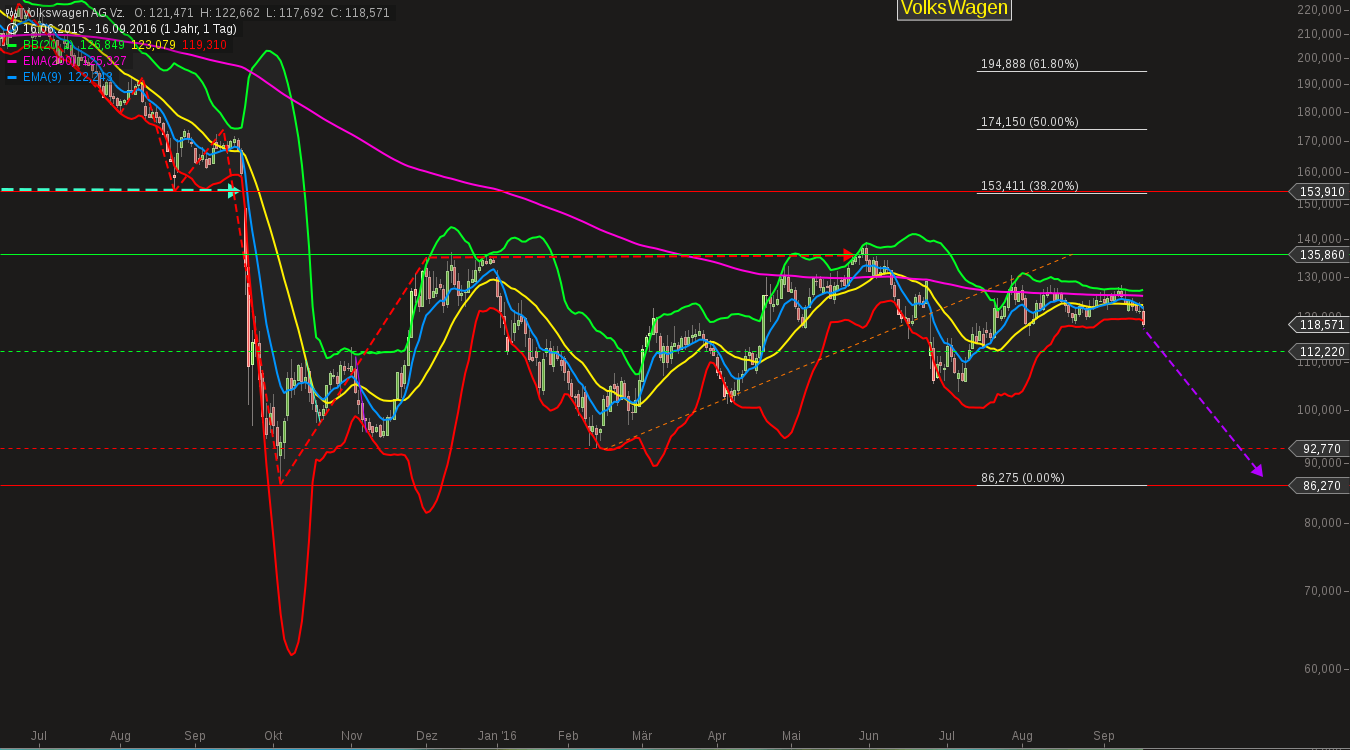Click the 60,000 price axis label
The width and height of the screenshot is (1350, 750).
pyautogui.click(x=1321, y=669)
